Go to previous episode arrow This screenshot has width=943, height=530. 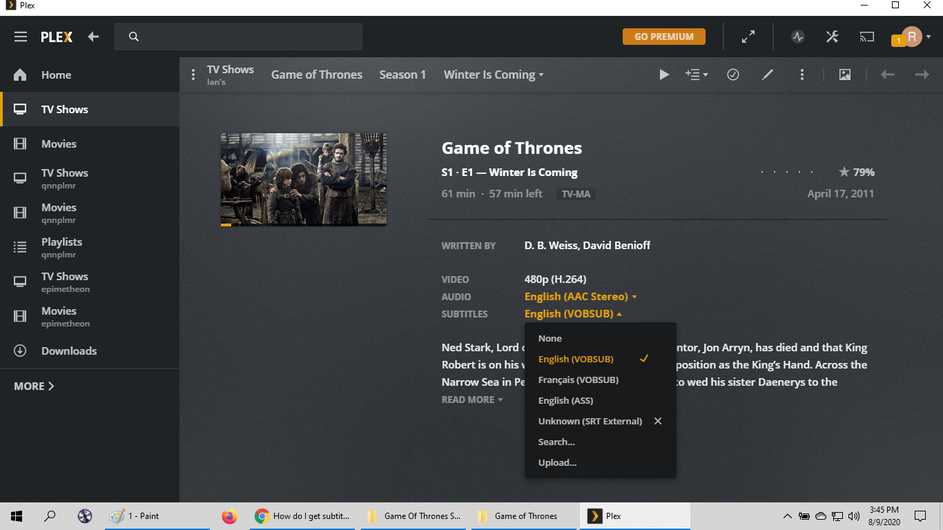tap(888, 75)
